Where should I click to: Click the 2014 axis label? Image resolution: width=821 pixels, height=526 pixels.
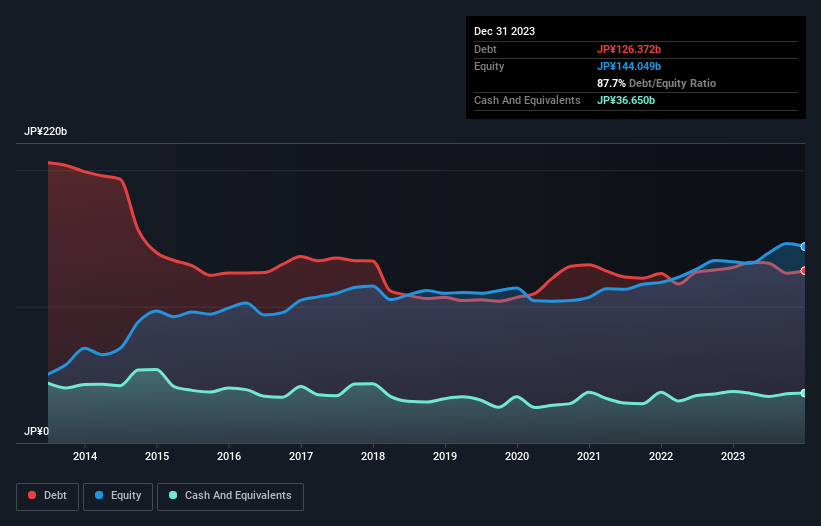point(85,456)
